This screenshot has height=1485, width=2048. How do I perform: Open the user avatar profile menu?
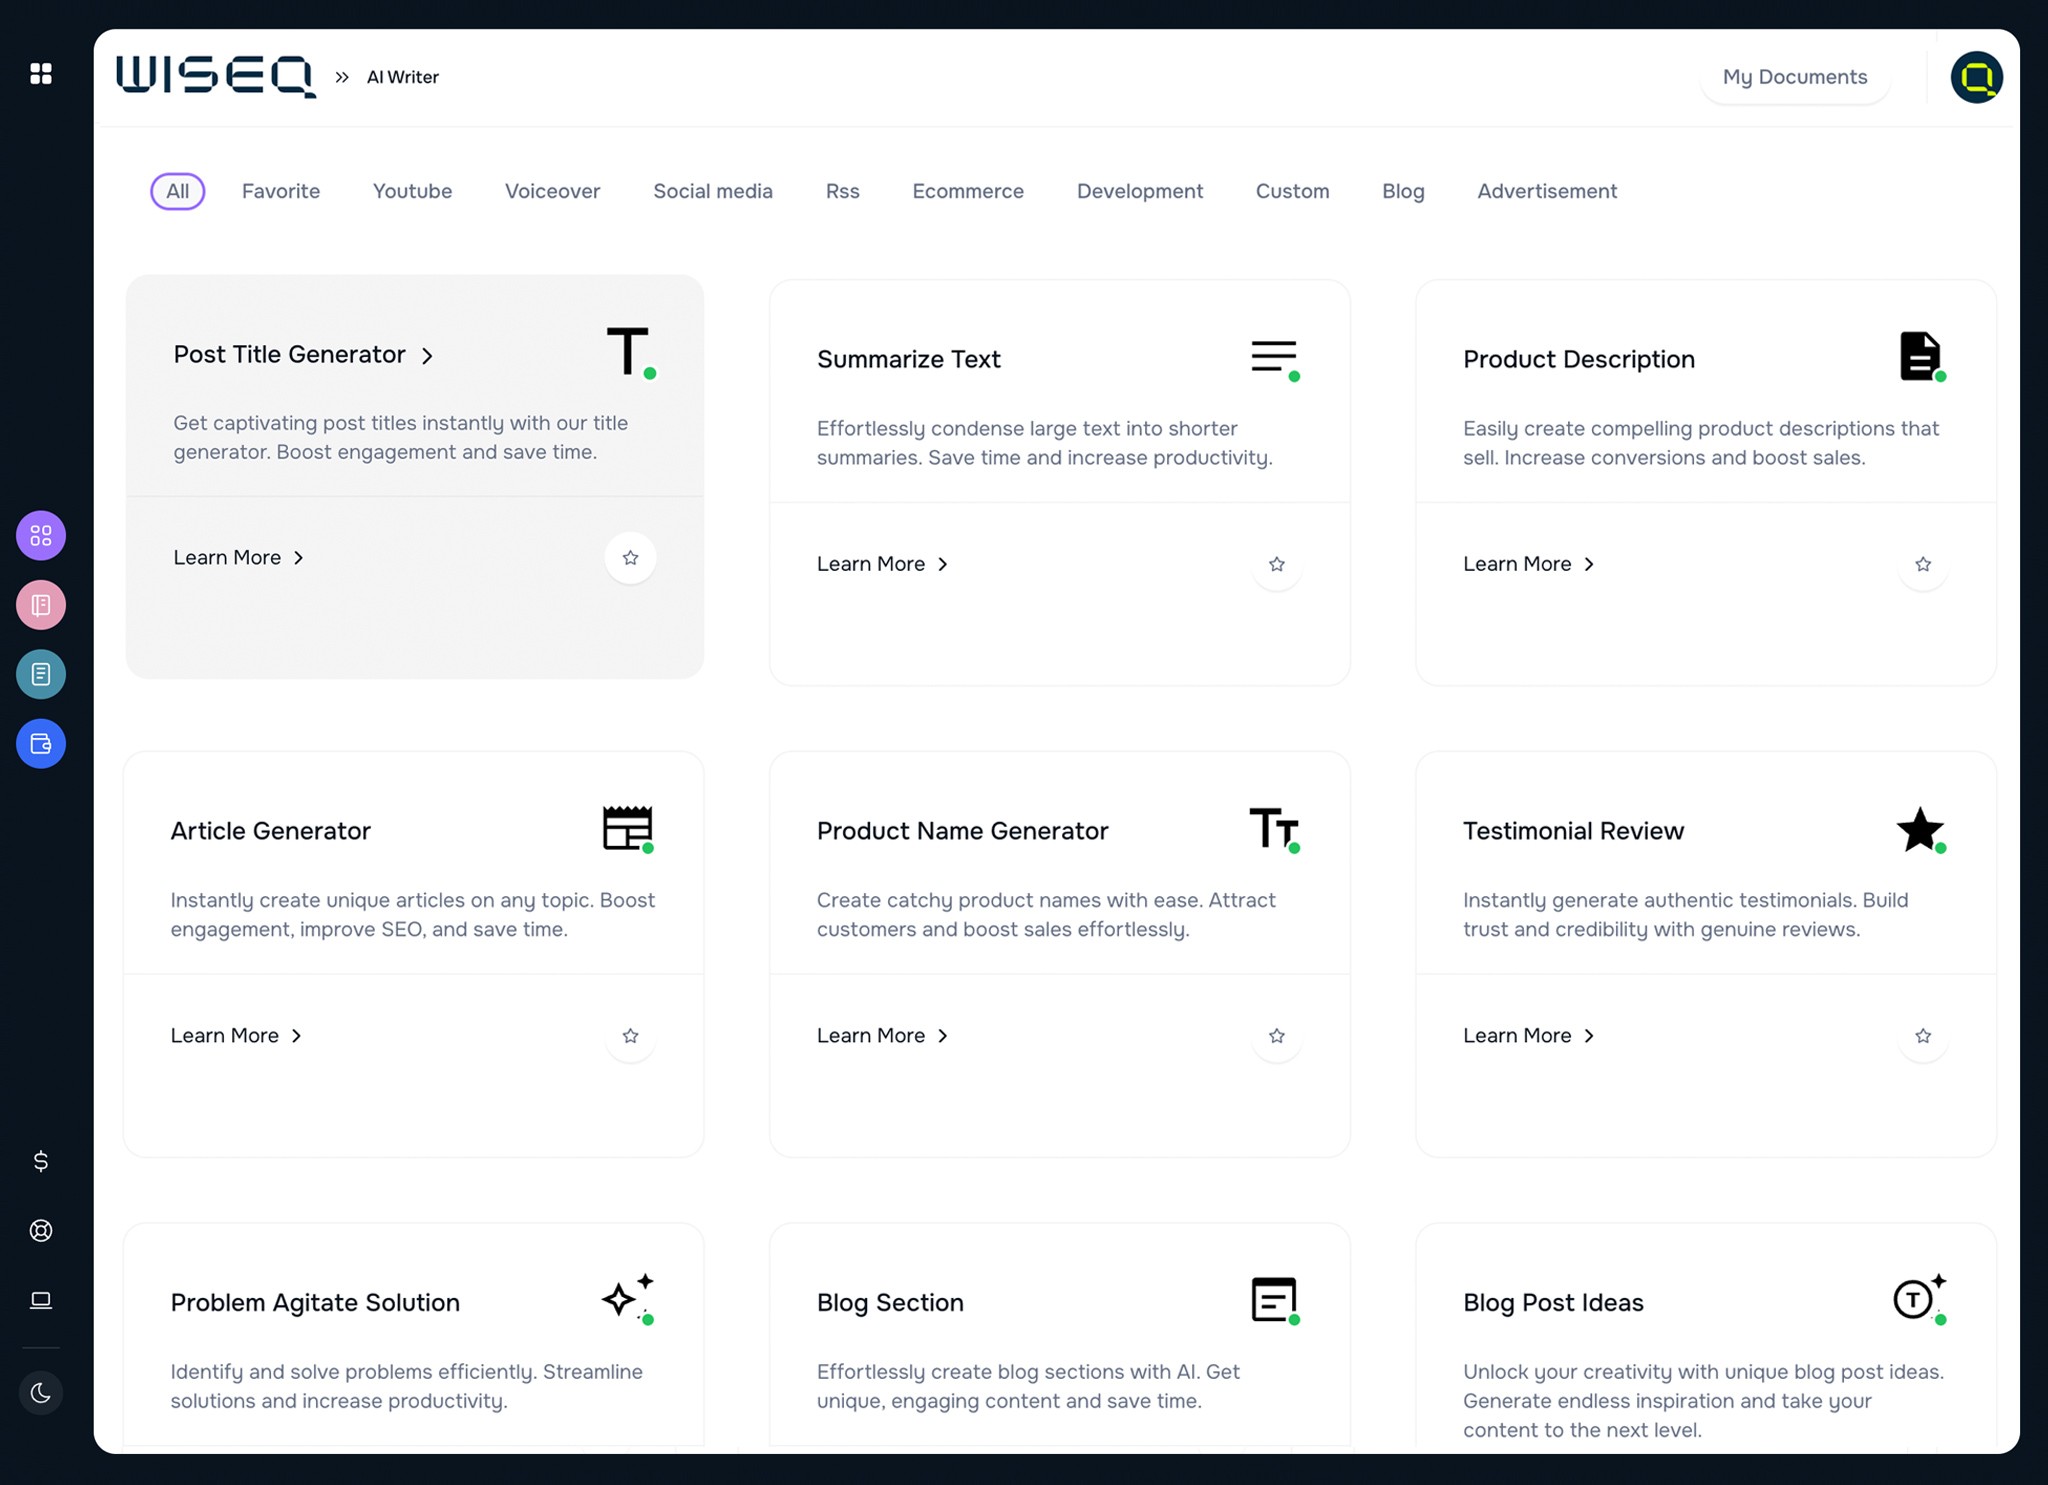[x=1976, y=77]
